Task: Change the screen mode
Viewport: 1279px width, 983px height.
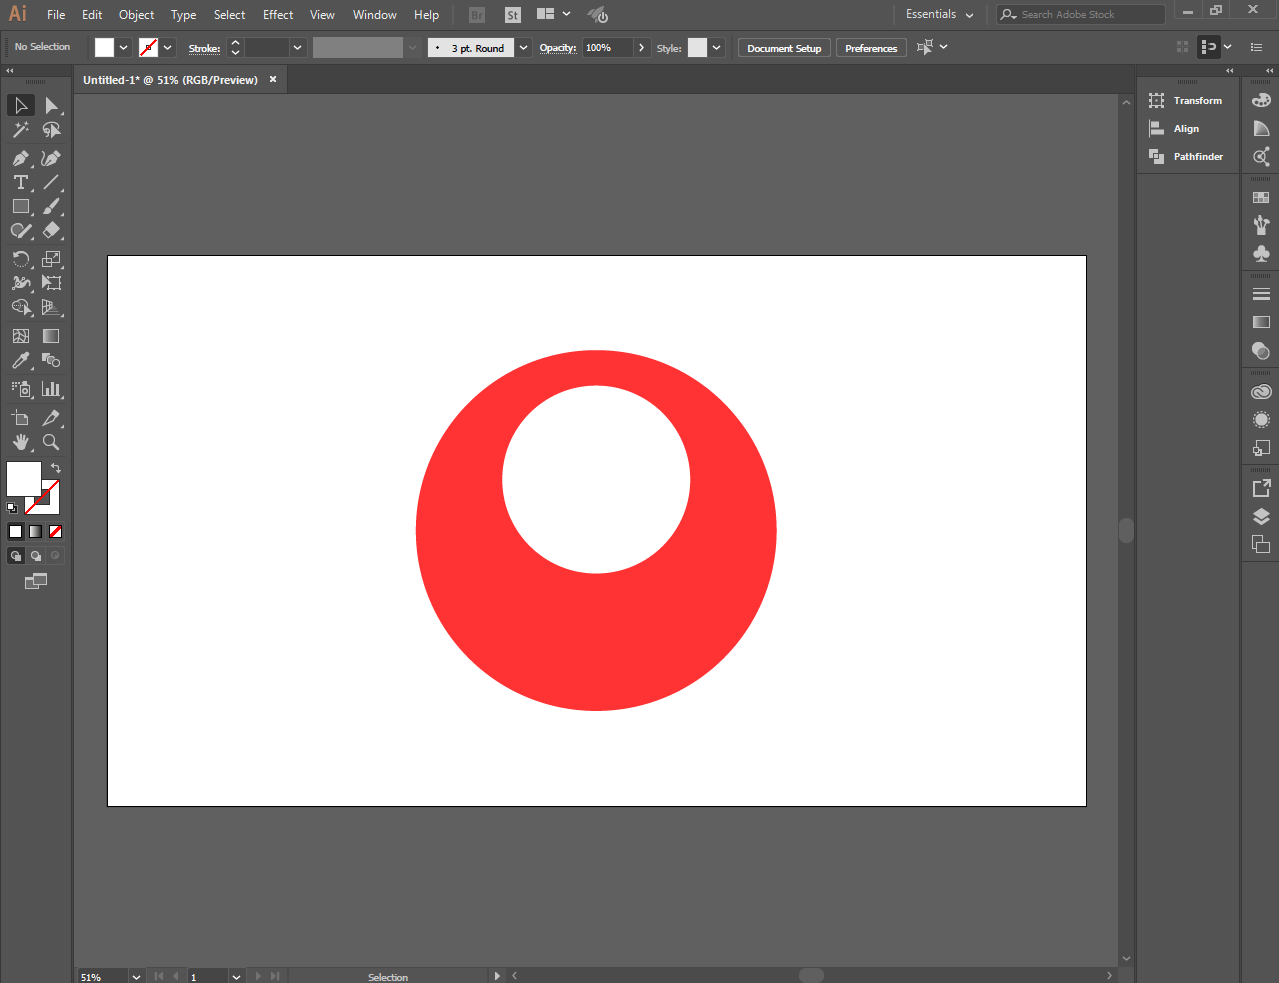Action: 36,581
